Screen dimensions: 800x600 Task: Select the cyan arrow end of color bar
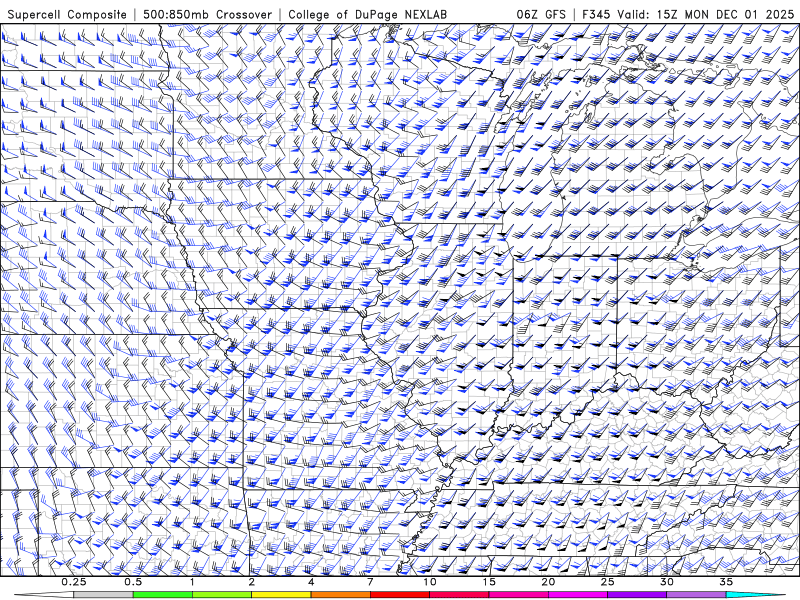point(755,595)
